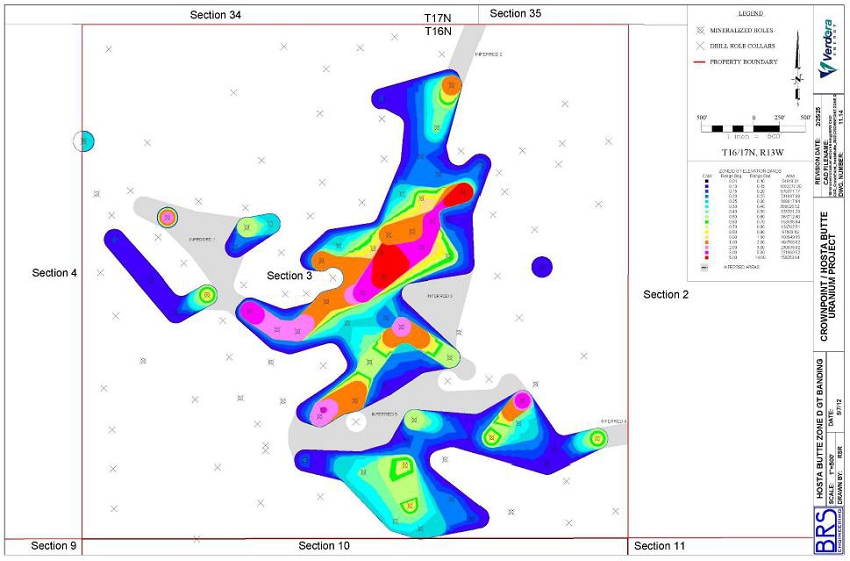
Task: Click the Mineralized Holes legend symbol
Action: coord(700,30)
